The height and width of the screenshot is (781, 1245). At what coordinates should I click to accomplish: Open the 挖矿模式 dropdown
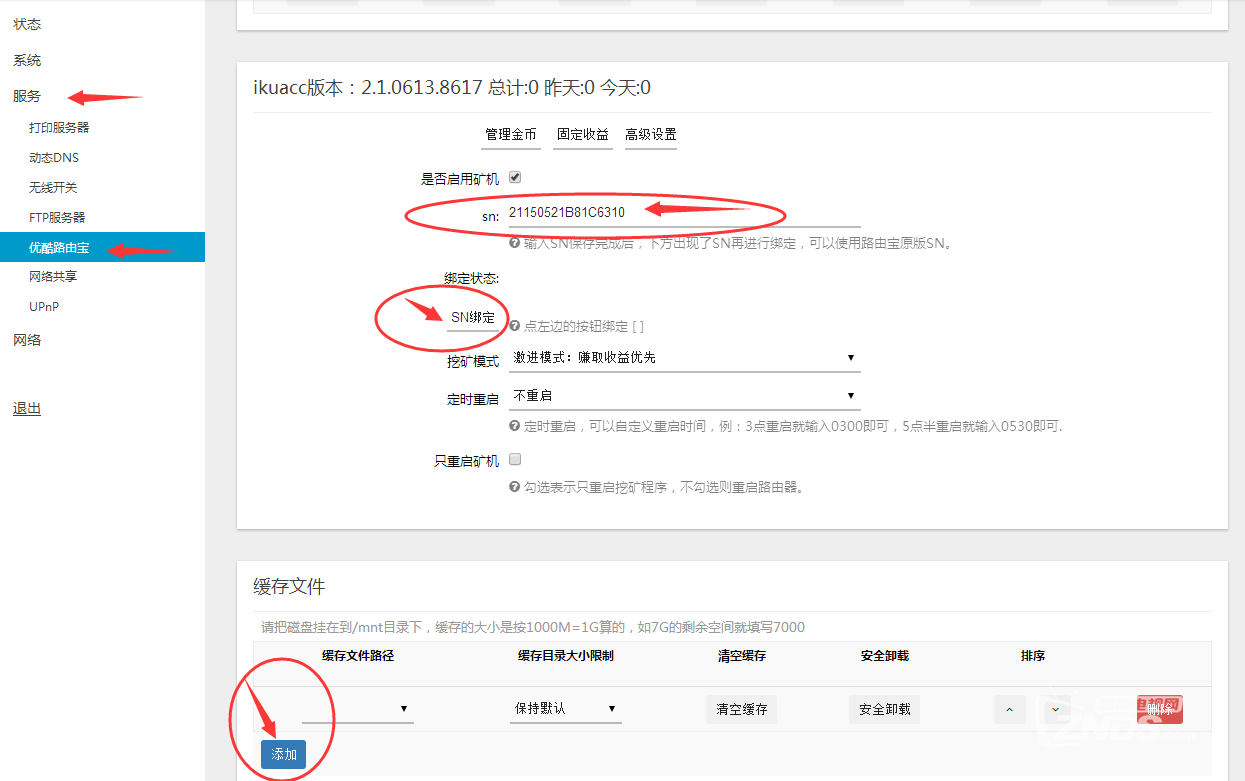684,357
